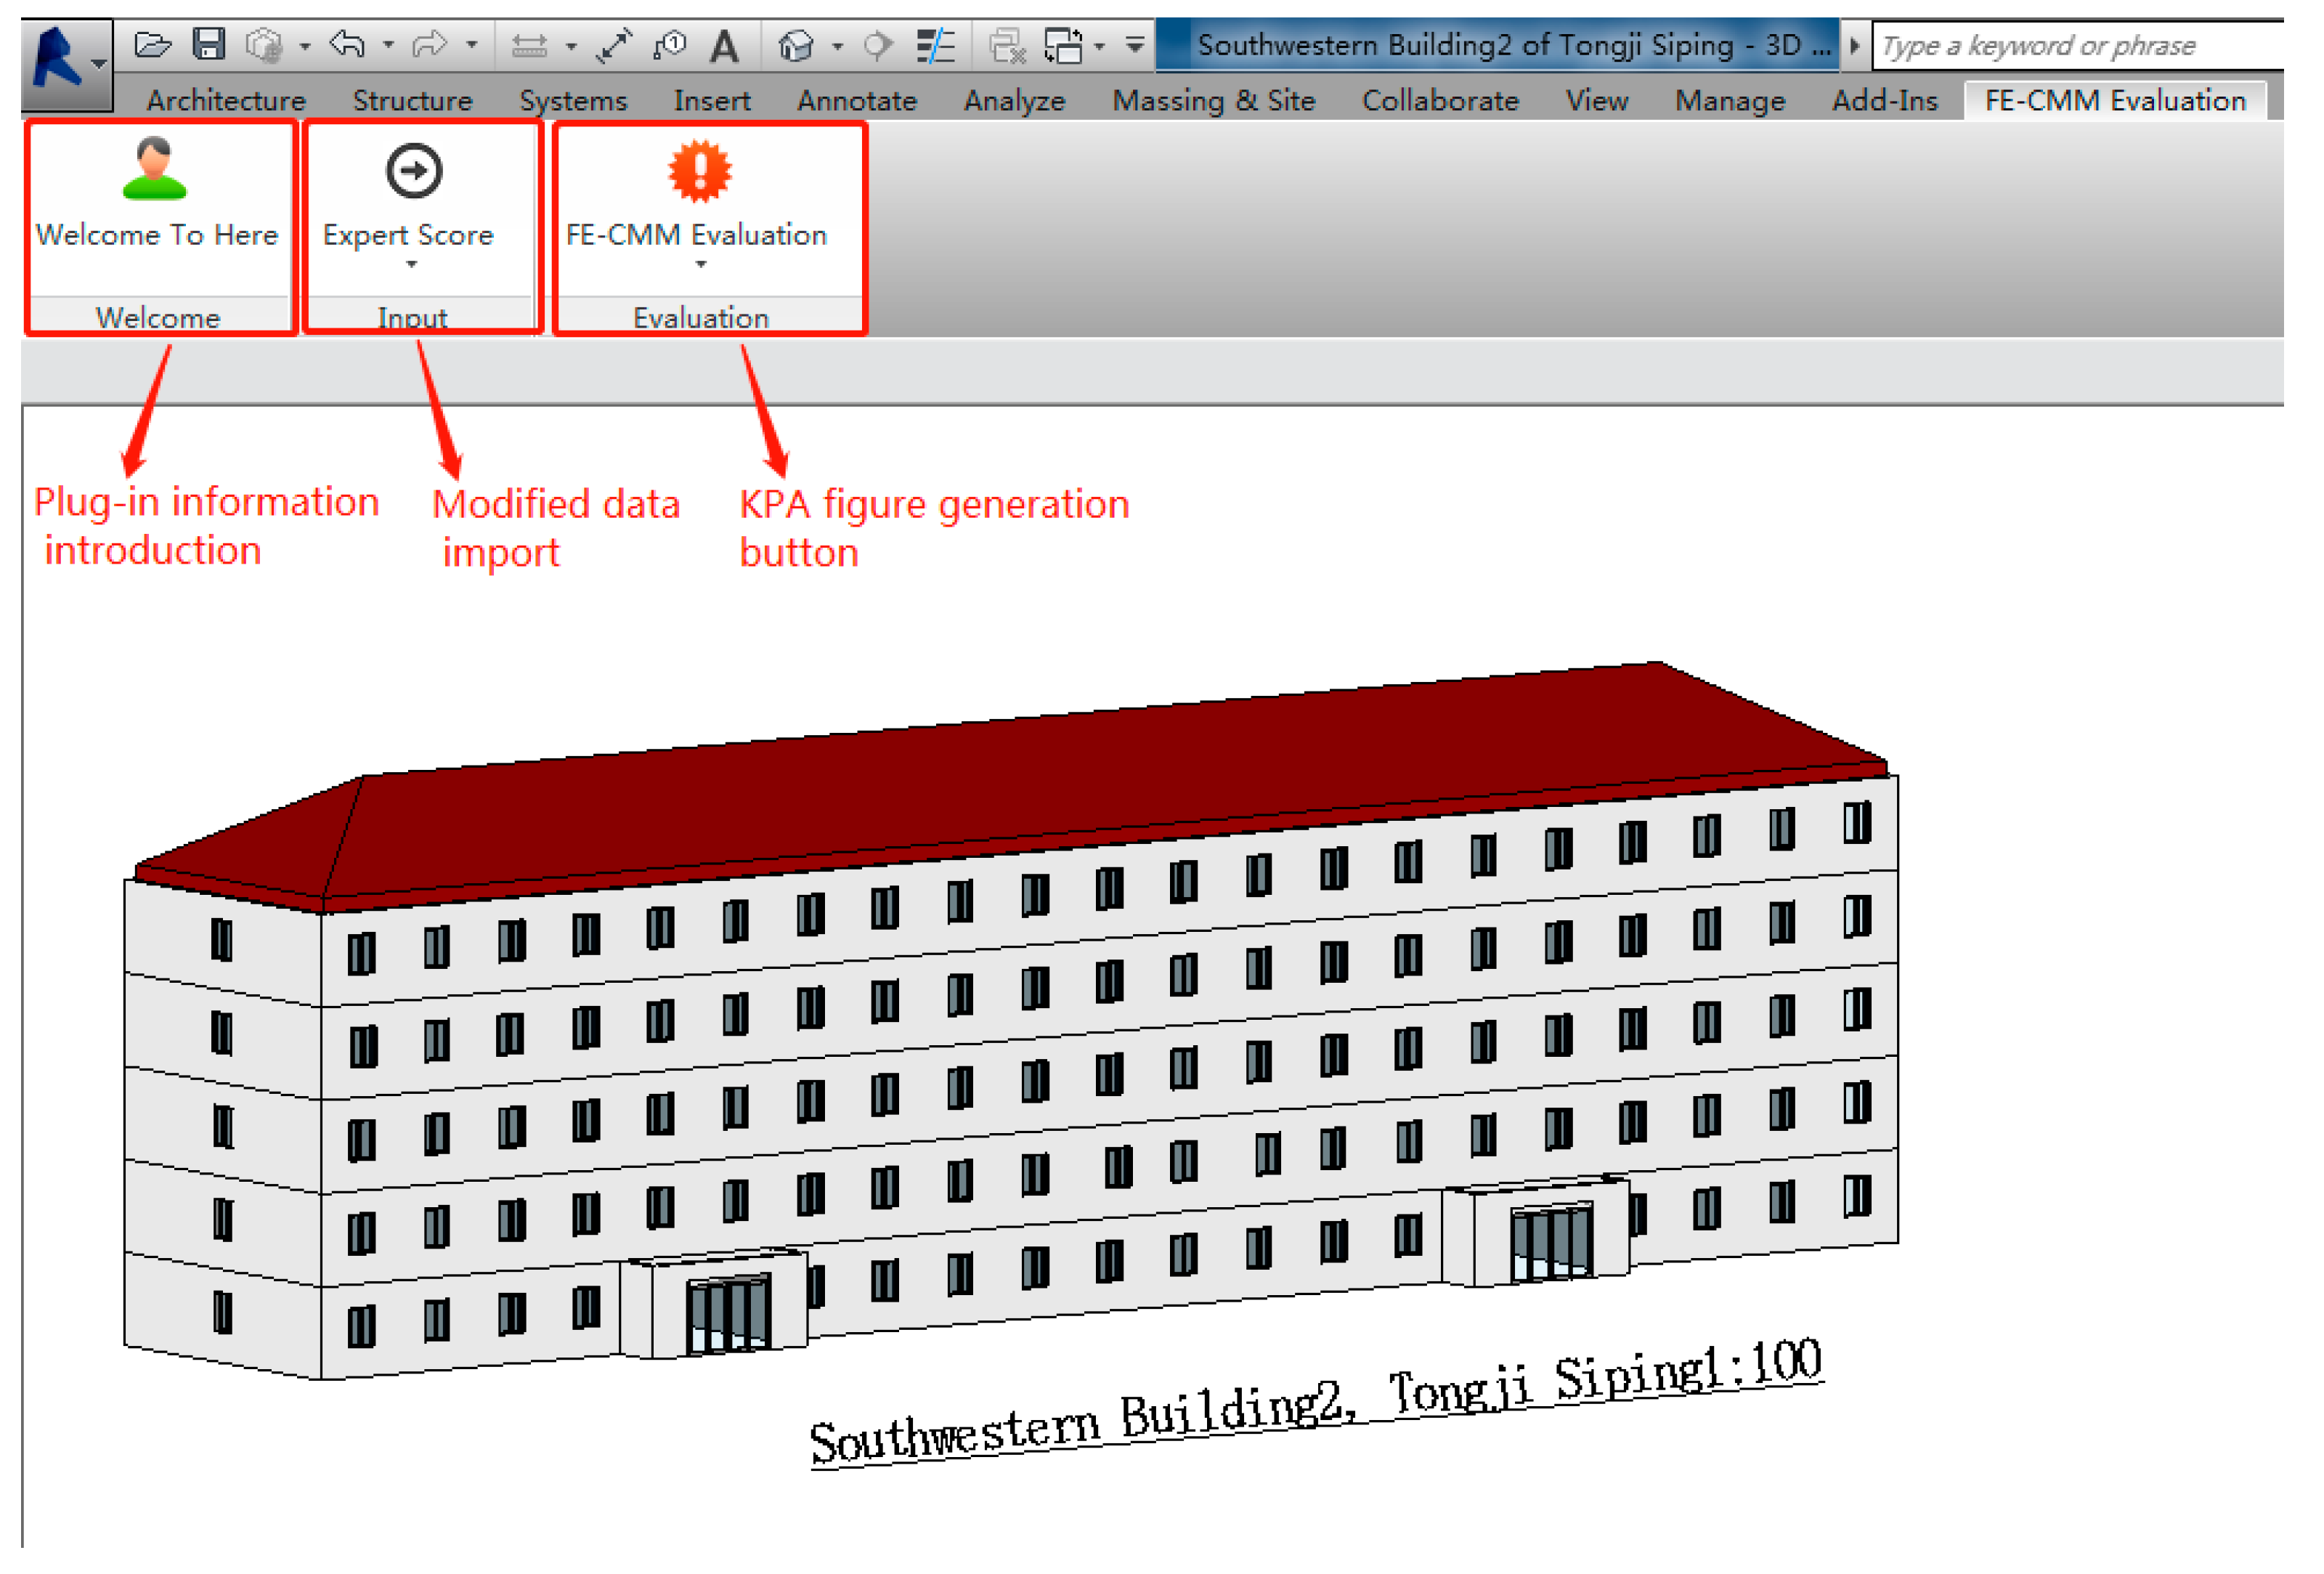The width and height of the screenshot is (2324, 1574).
Task: Switch to the Add-Ins tab
Action: (x=1885, y=101)
